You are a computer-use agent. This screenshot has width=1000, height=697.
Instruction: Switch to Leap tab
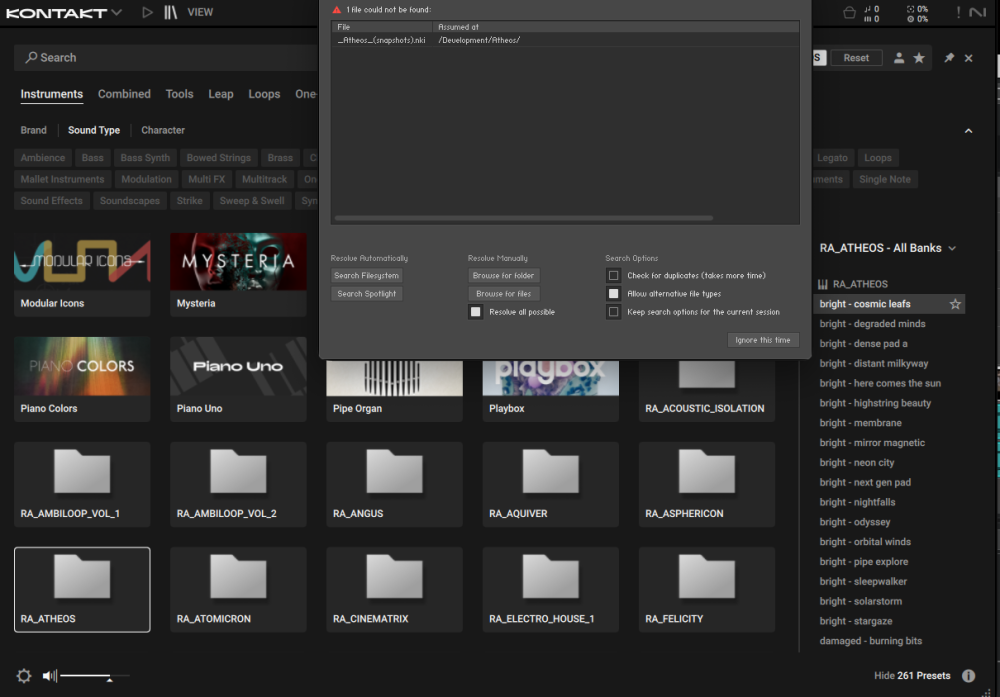[x=221, y=94]
